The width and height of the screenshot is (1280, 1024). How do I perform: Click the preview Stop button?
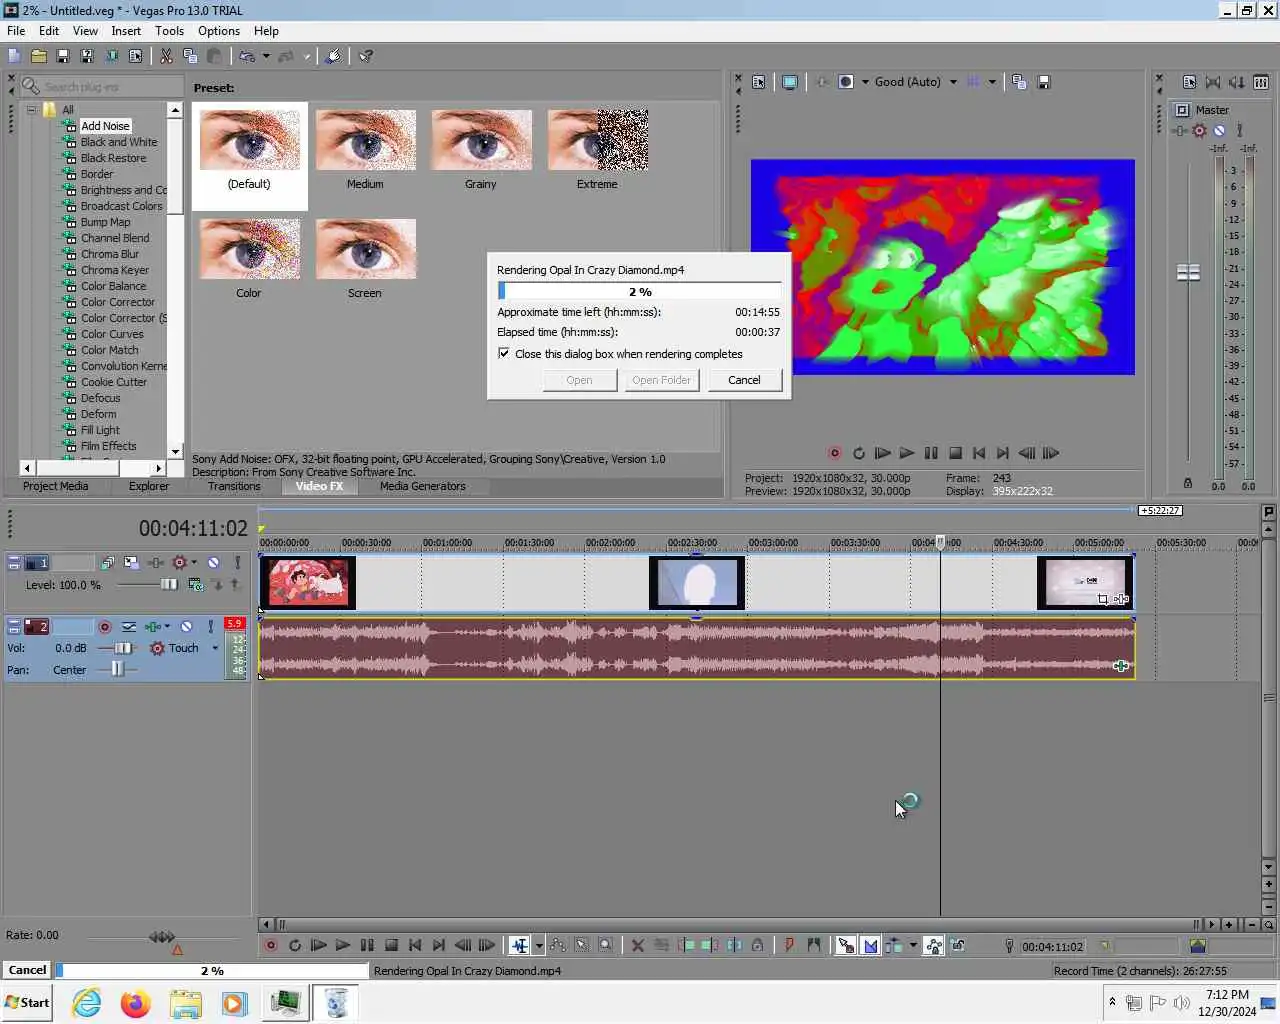(955, 453)
